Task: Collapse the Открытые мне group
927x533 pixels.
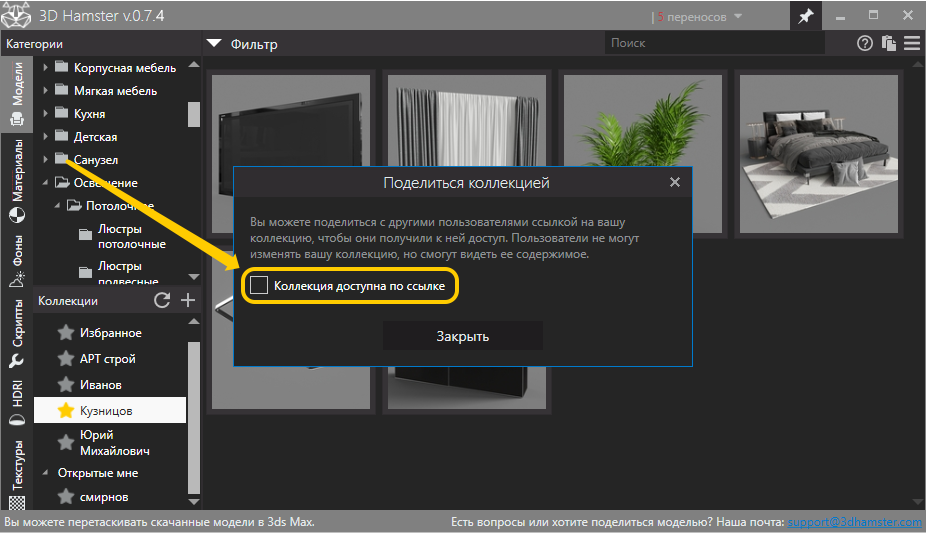Action: tap(46, 473)
